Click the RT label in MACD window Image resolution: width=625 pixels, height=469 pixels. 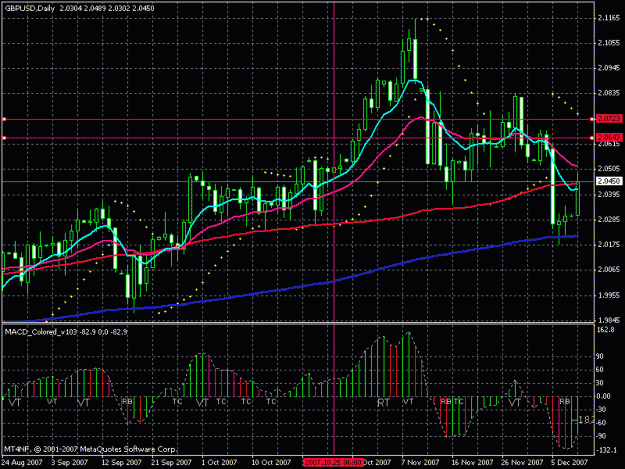pos(383,403)
